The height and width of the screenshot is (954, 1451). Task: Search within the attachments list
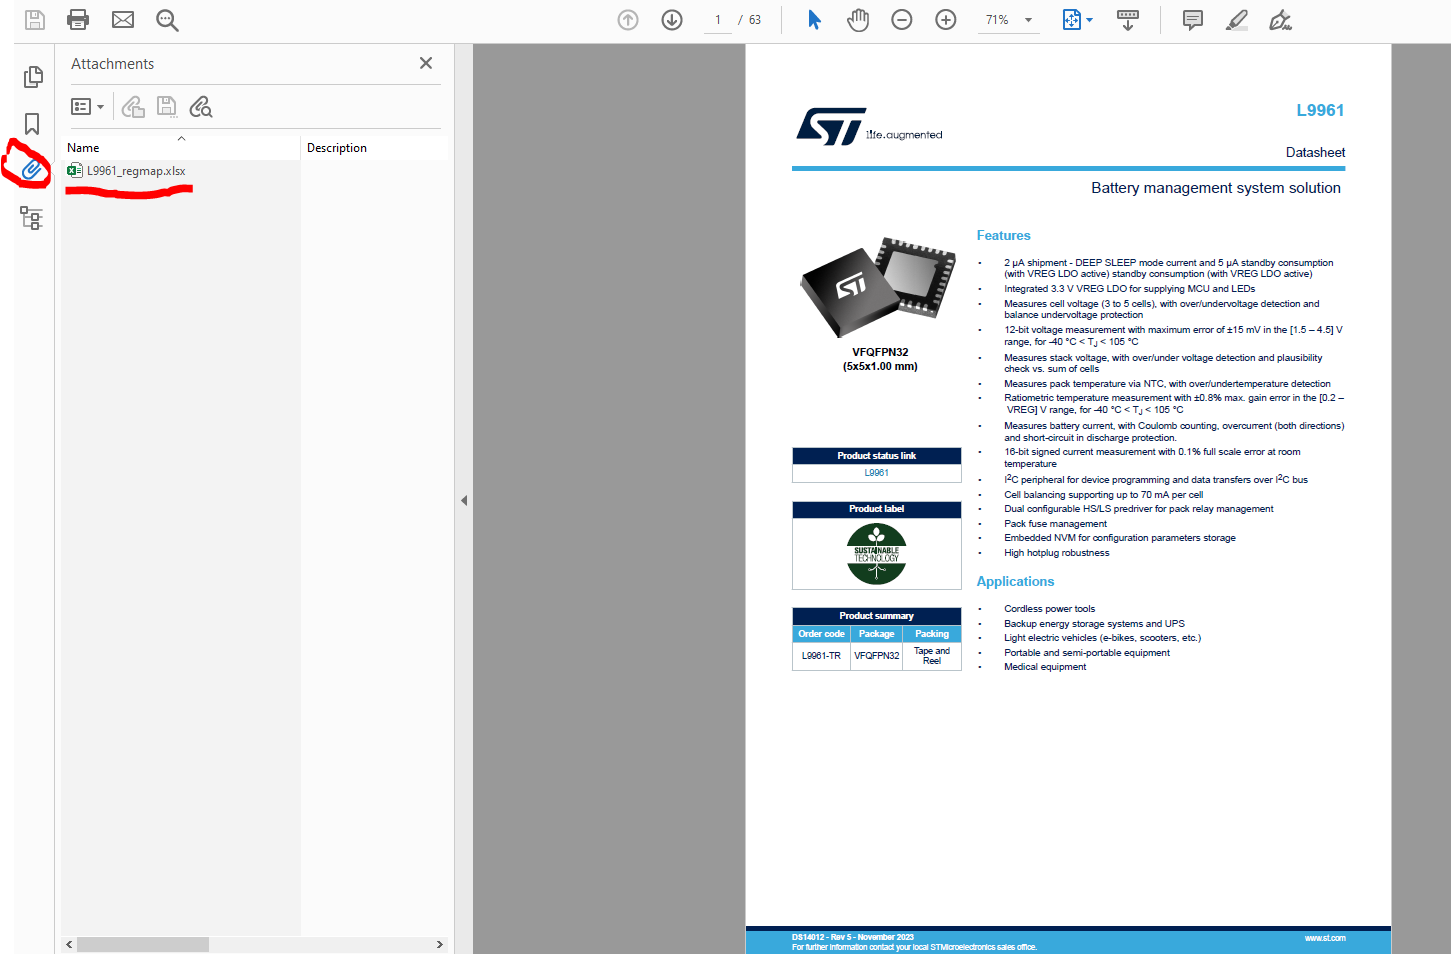point(201,106)
